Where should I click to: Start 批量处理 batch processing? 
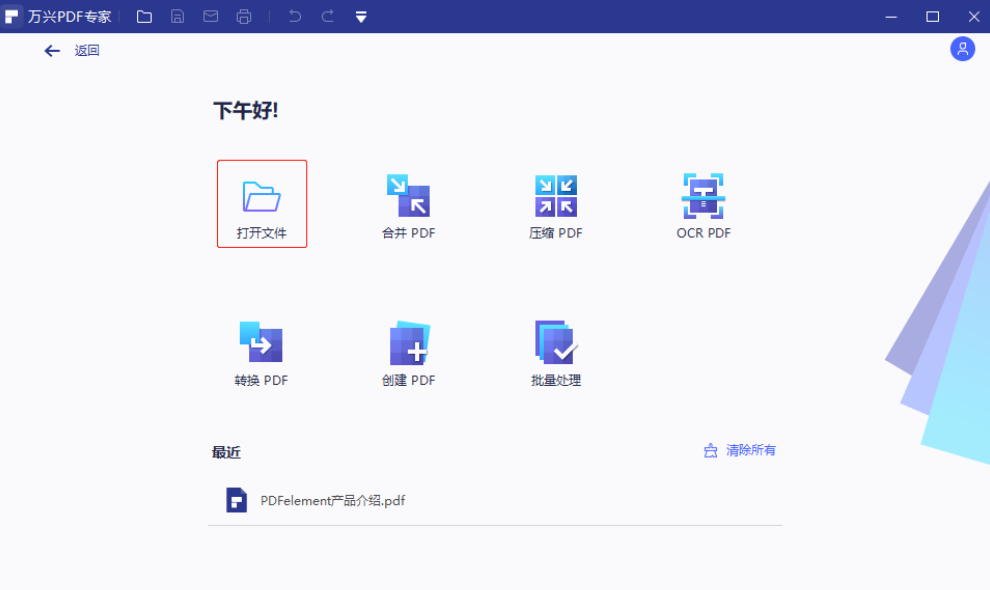[x=555, y=350]
